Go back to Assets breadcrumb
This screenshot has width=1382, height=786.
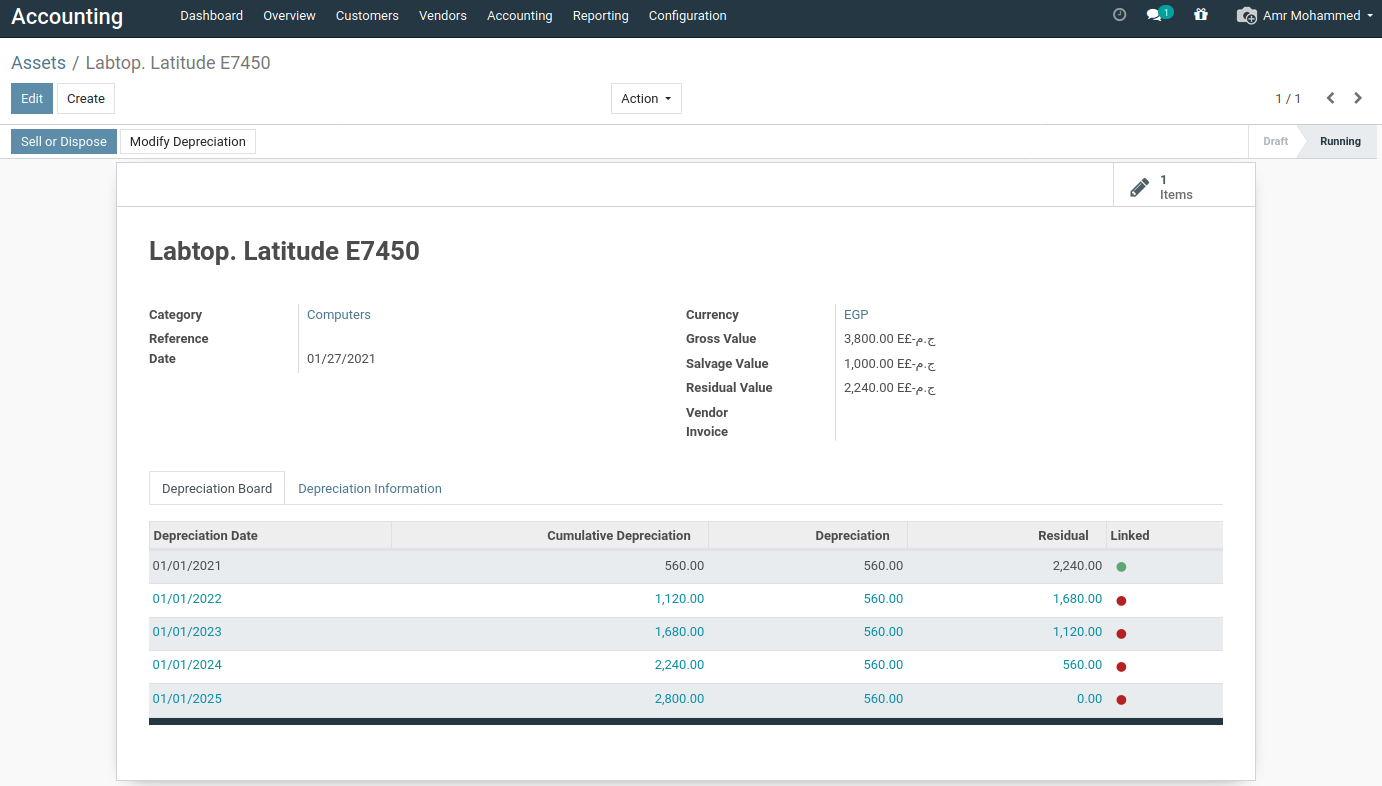pyautogui.click(x=38, y=63)
